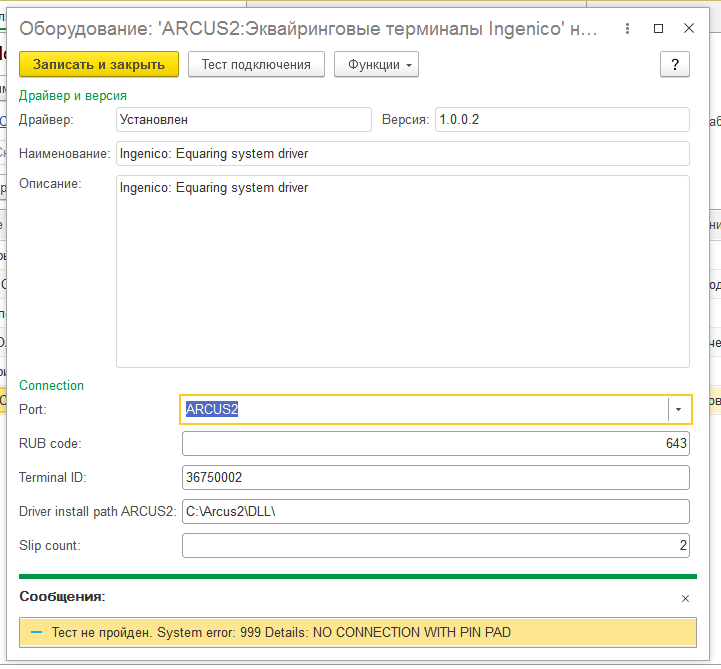Dismiss the Сообщения panel with its X

[685, 598]
